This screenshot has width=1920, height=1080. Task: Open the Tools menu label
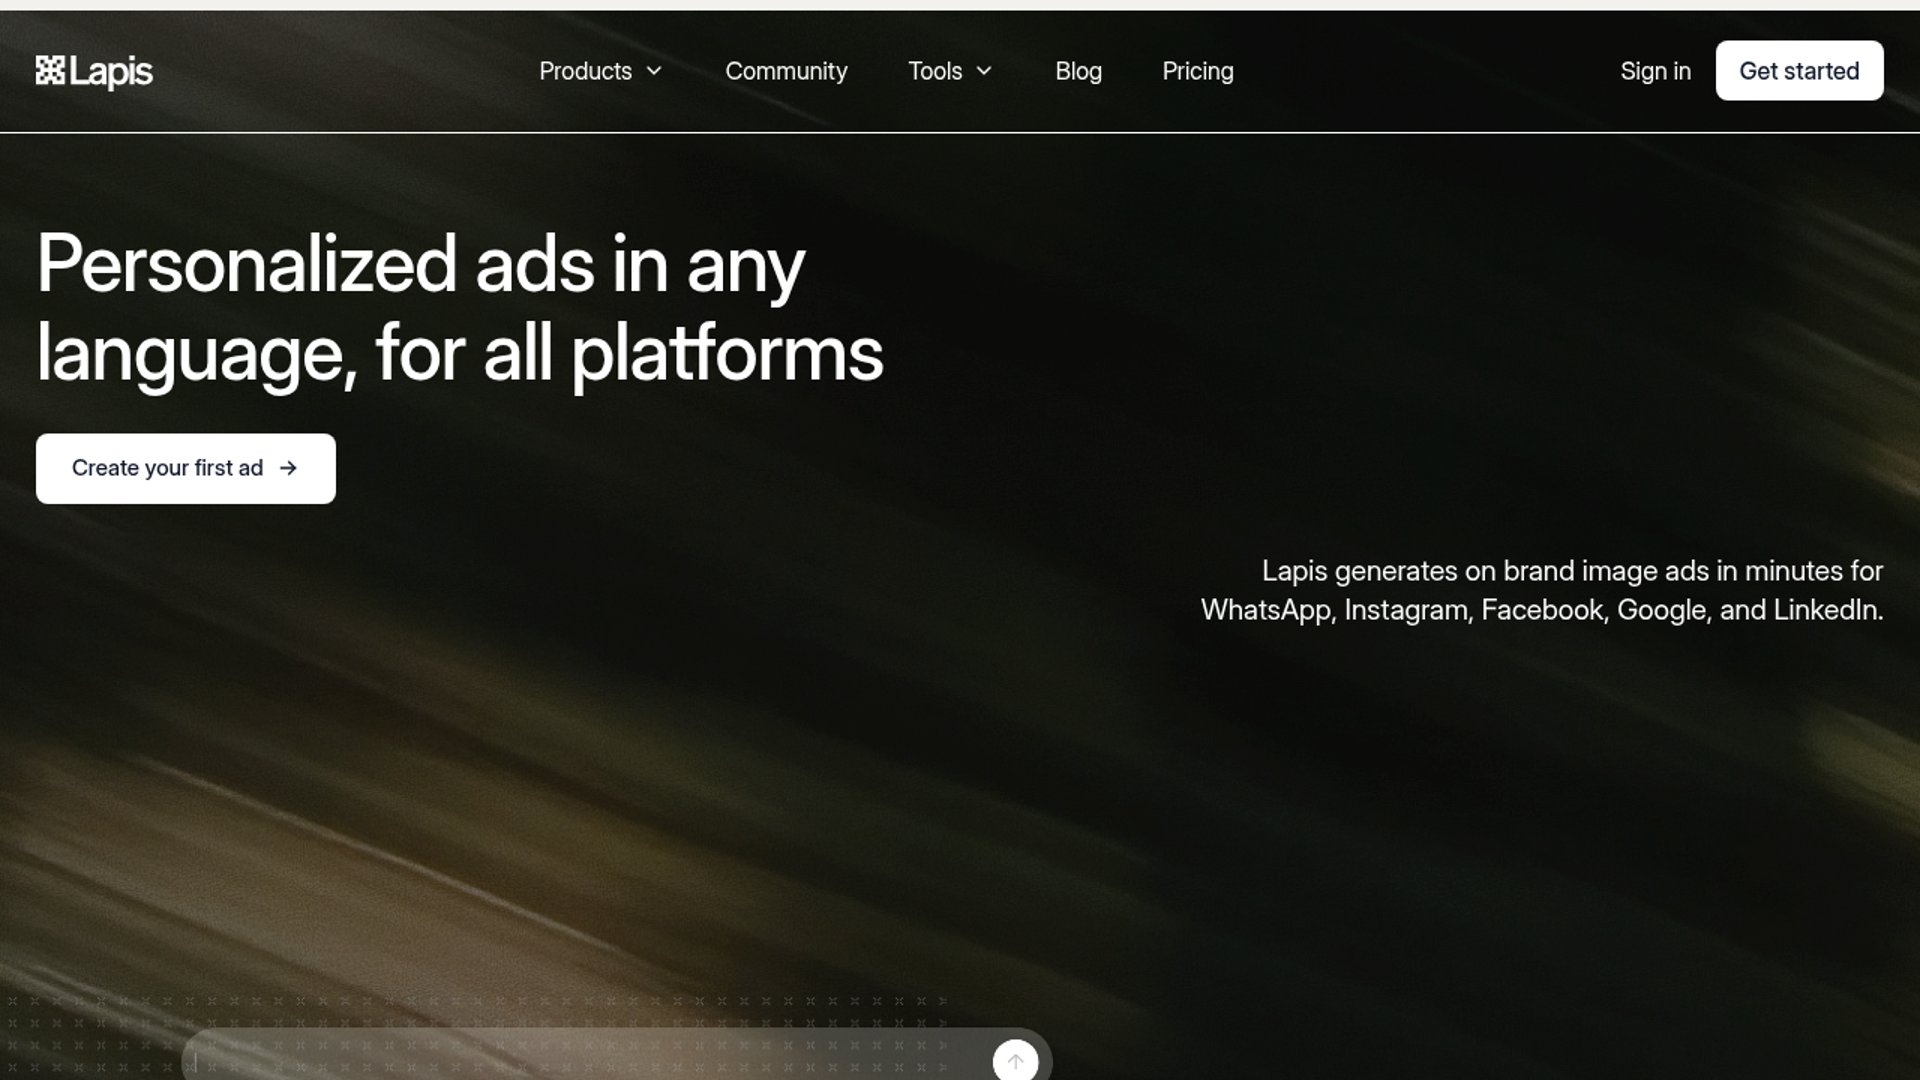(934, 71)
